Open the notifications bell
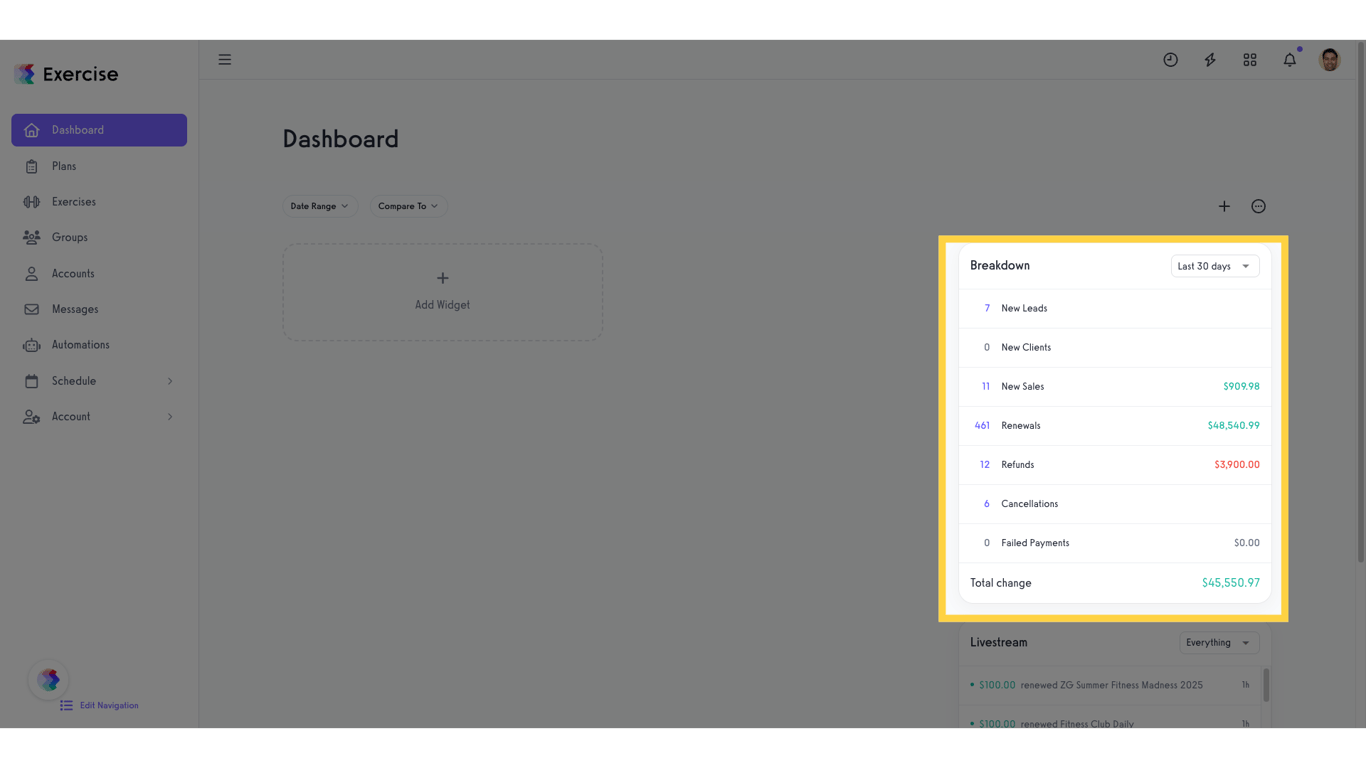 coord(1290,60)
